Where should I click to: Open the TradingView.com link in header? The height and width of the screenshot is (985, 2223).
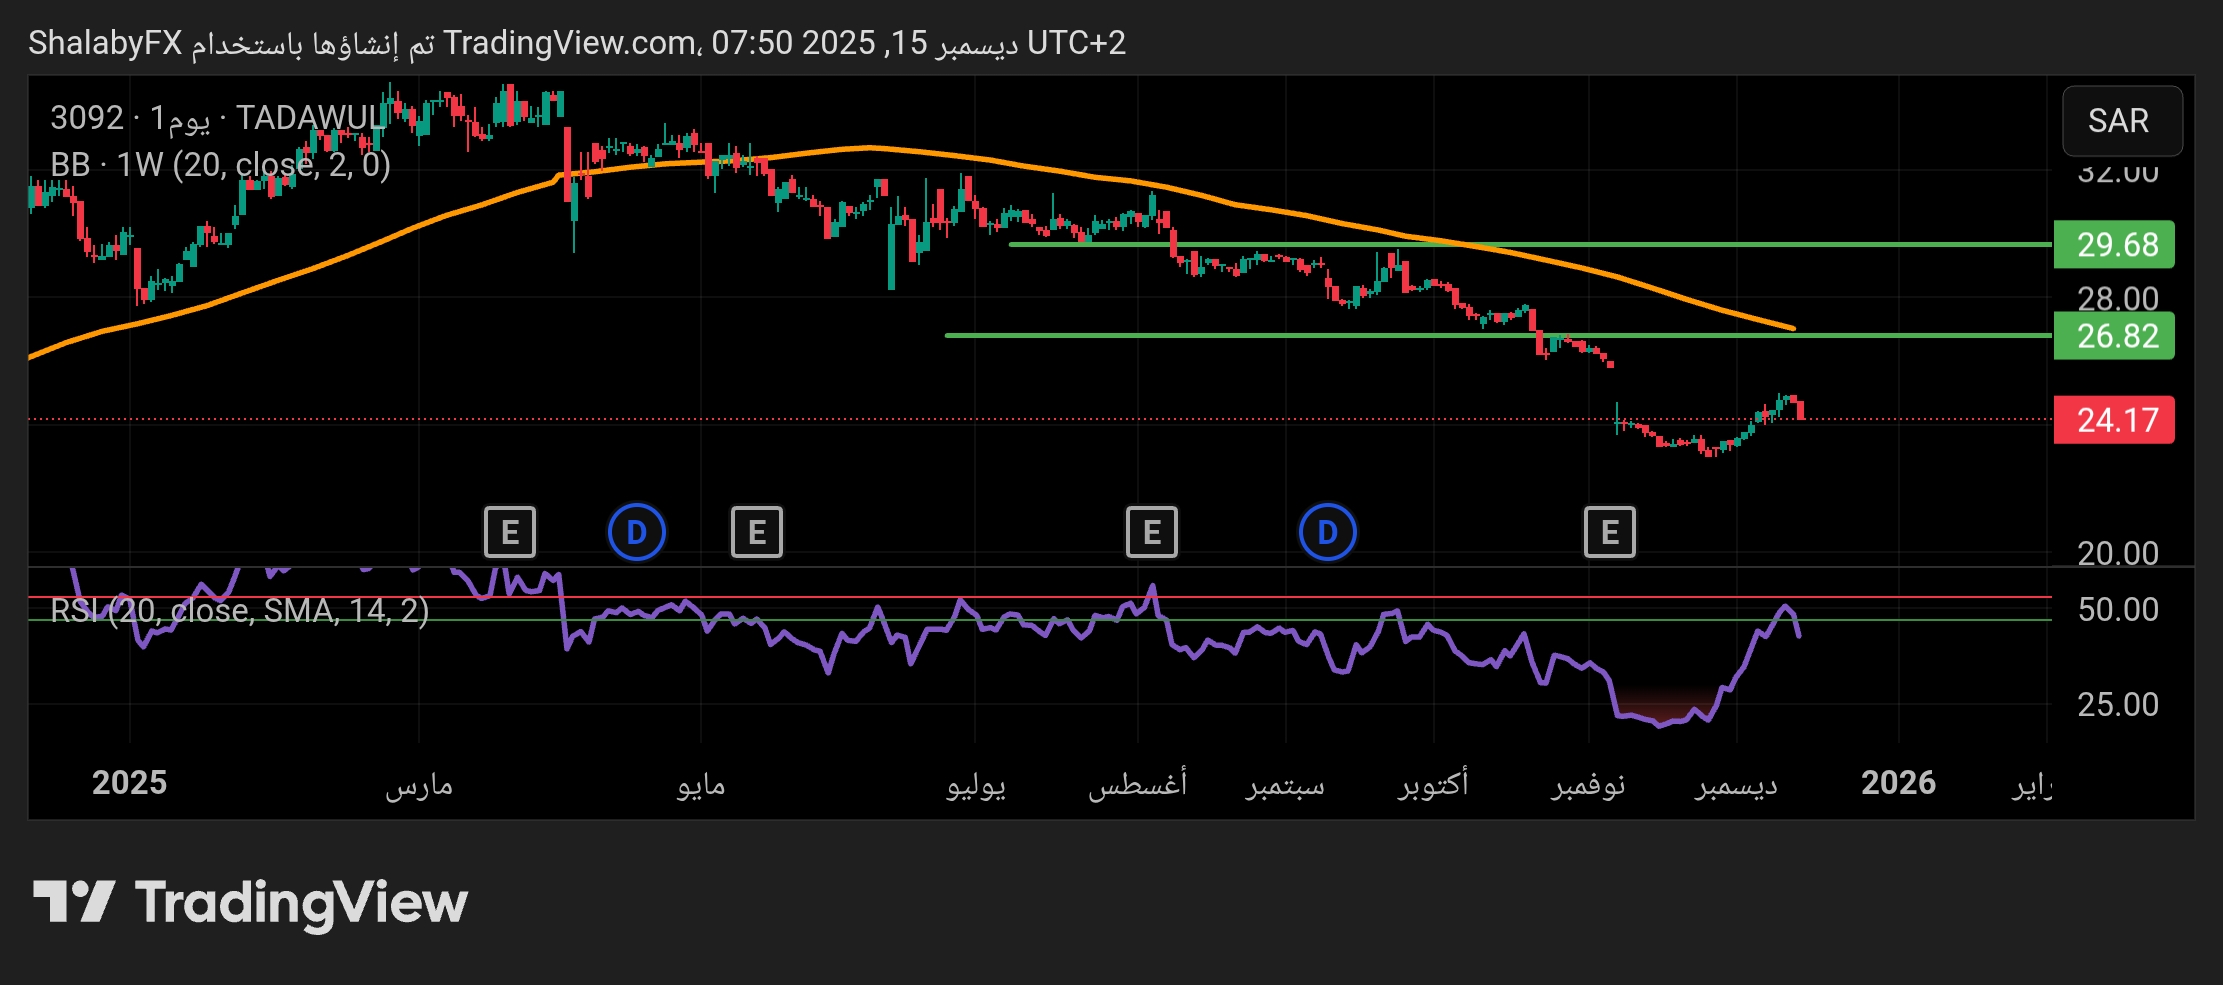click(570, 43)
